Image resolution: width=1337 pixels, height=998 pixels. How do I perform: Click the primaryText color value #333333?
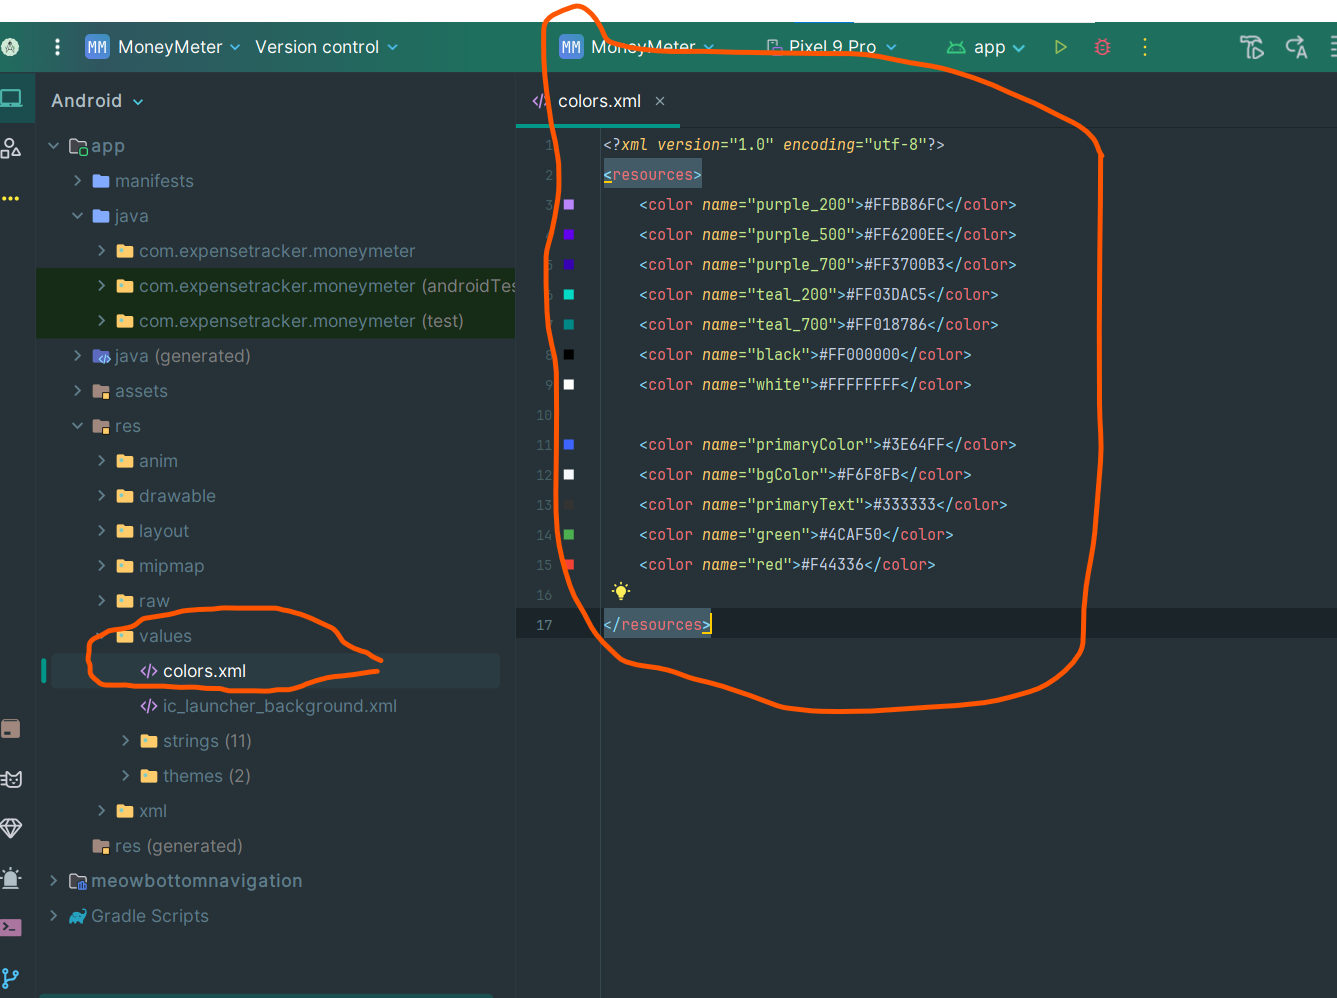pos(905,505)
